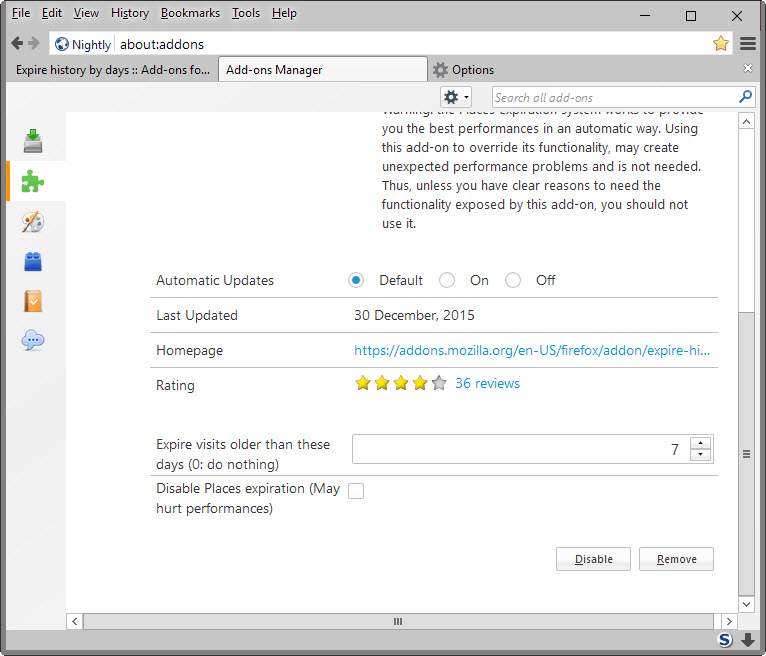Screen dimensions: 766x656
Task: Set Automatic Updates to On
Action: [x=447, y=280]
